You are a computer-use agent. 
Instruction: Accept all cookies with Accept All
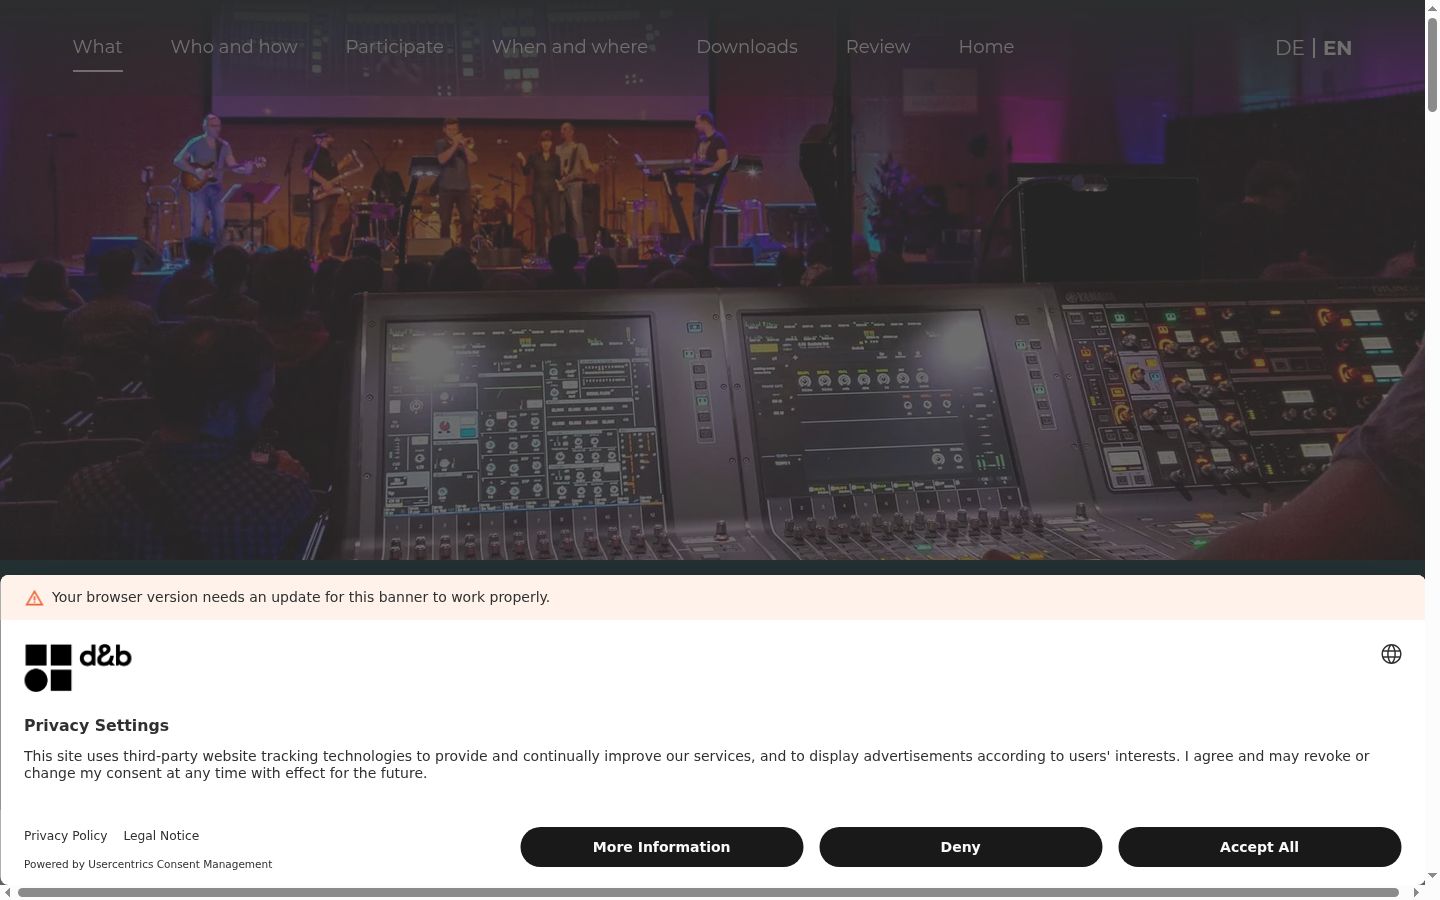[1259, 847]
